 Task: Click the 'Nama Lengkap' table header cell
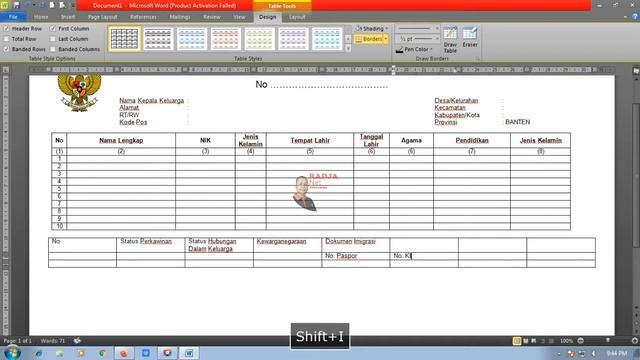121,140
